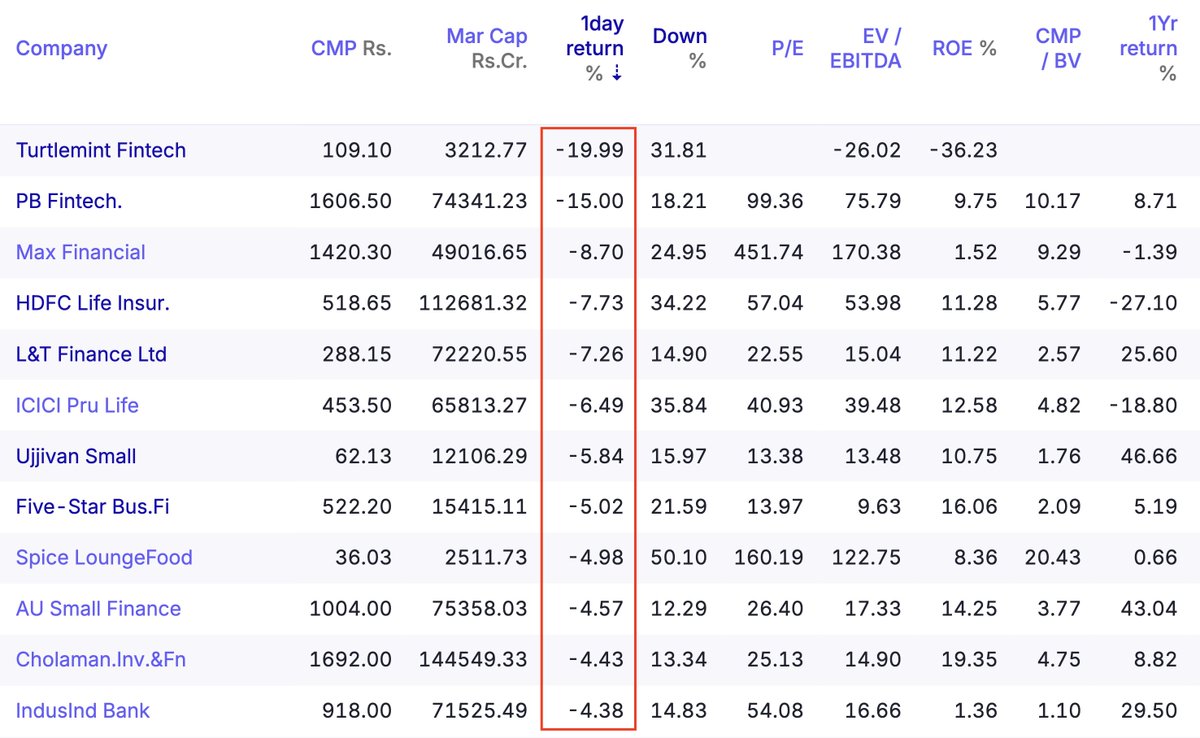The width and height of the screenshot is (1200, 738).
Task: Click IndusInd Bank 1day return -4.38
Action: [596, 711]
